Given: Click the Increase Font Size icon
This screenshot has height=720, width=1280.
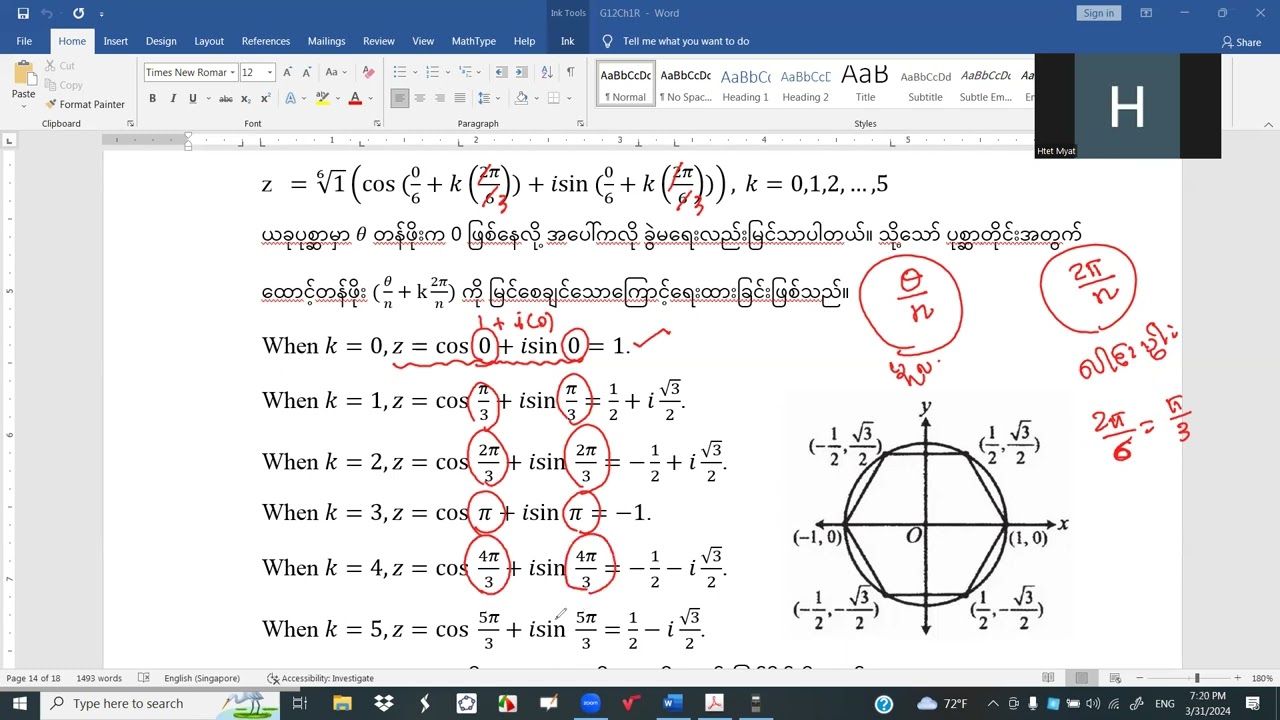Looking at the screenshot, I should (x=288, y=72).
